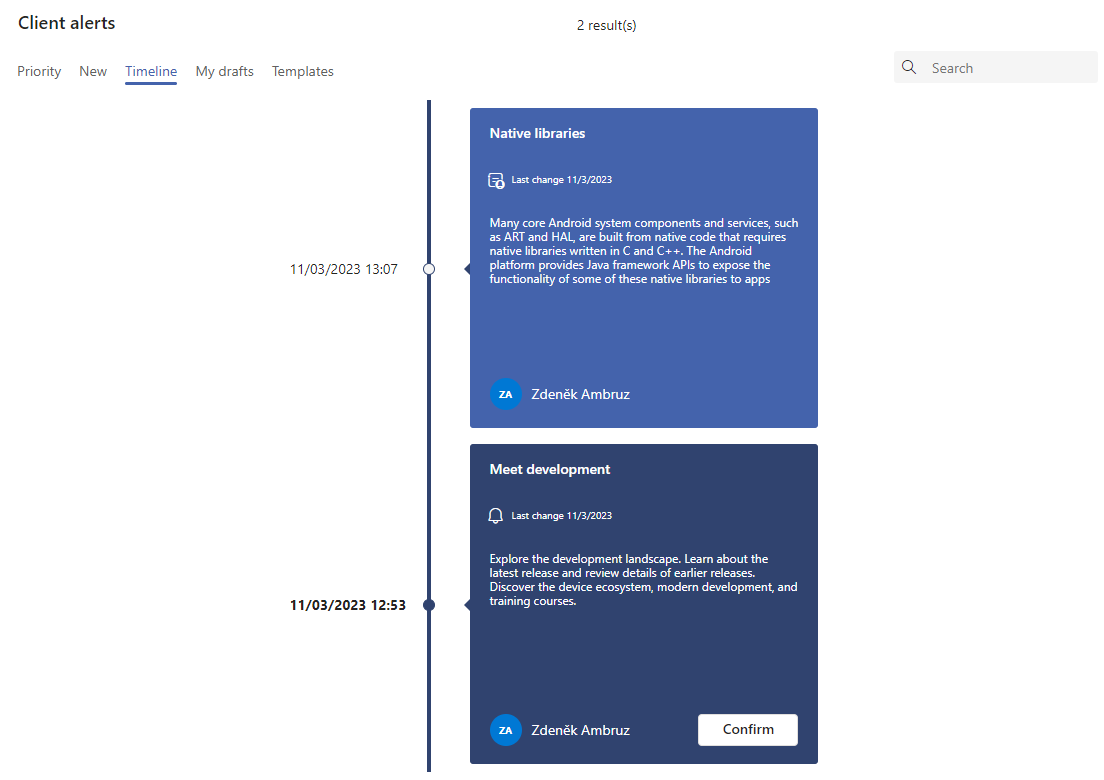
Task: Go to the Templates tab
Action: [x=303, y=71]
